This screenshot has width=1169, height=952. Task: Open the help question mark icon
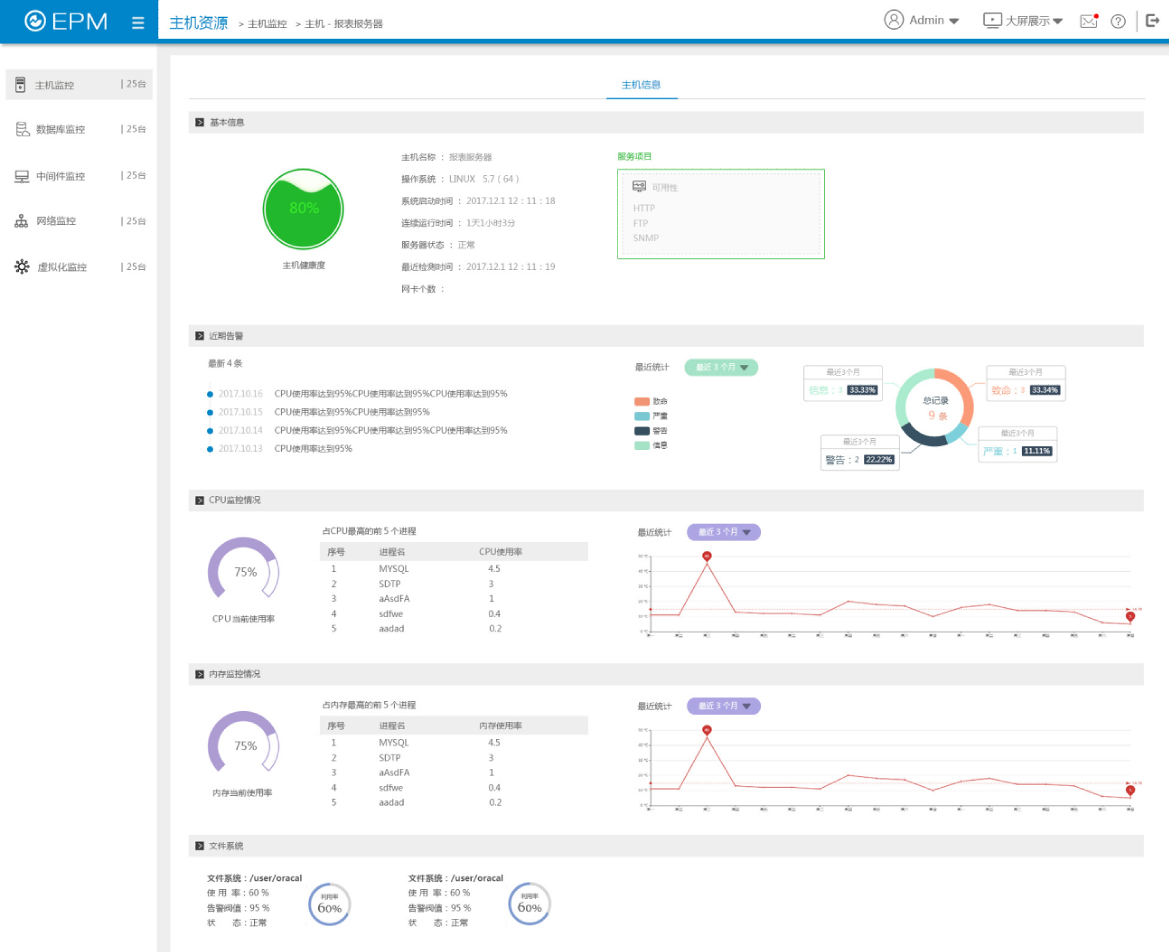[1118, 21]
